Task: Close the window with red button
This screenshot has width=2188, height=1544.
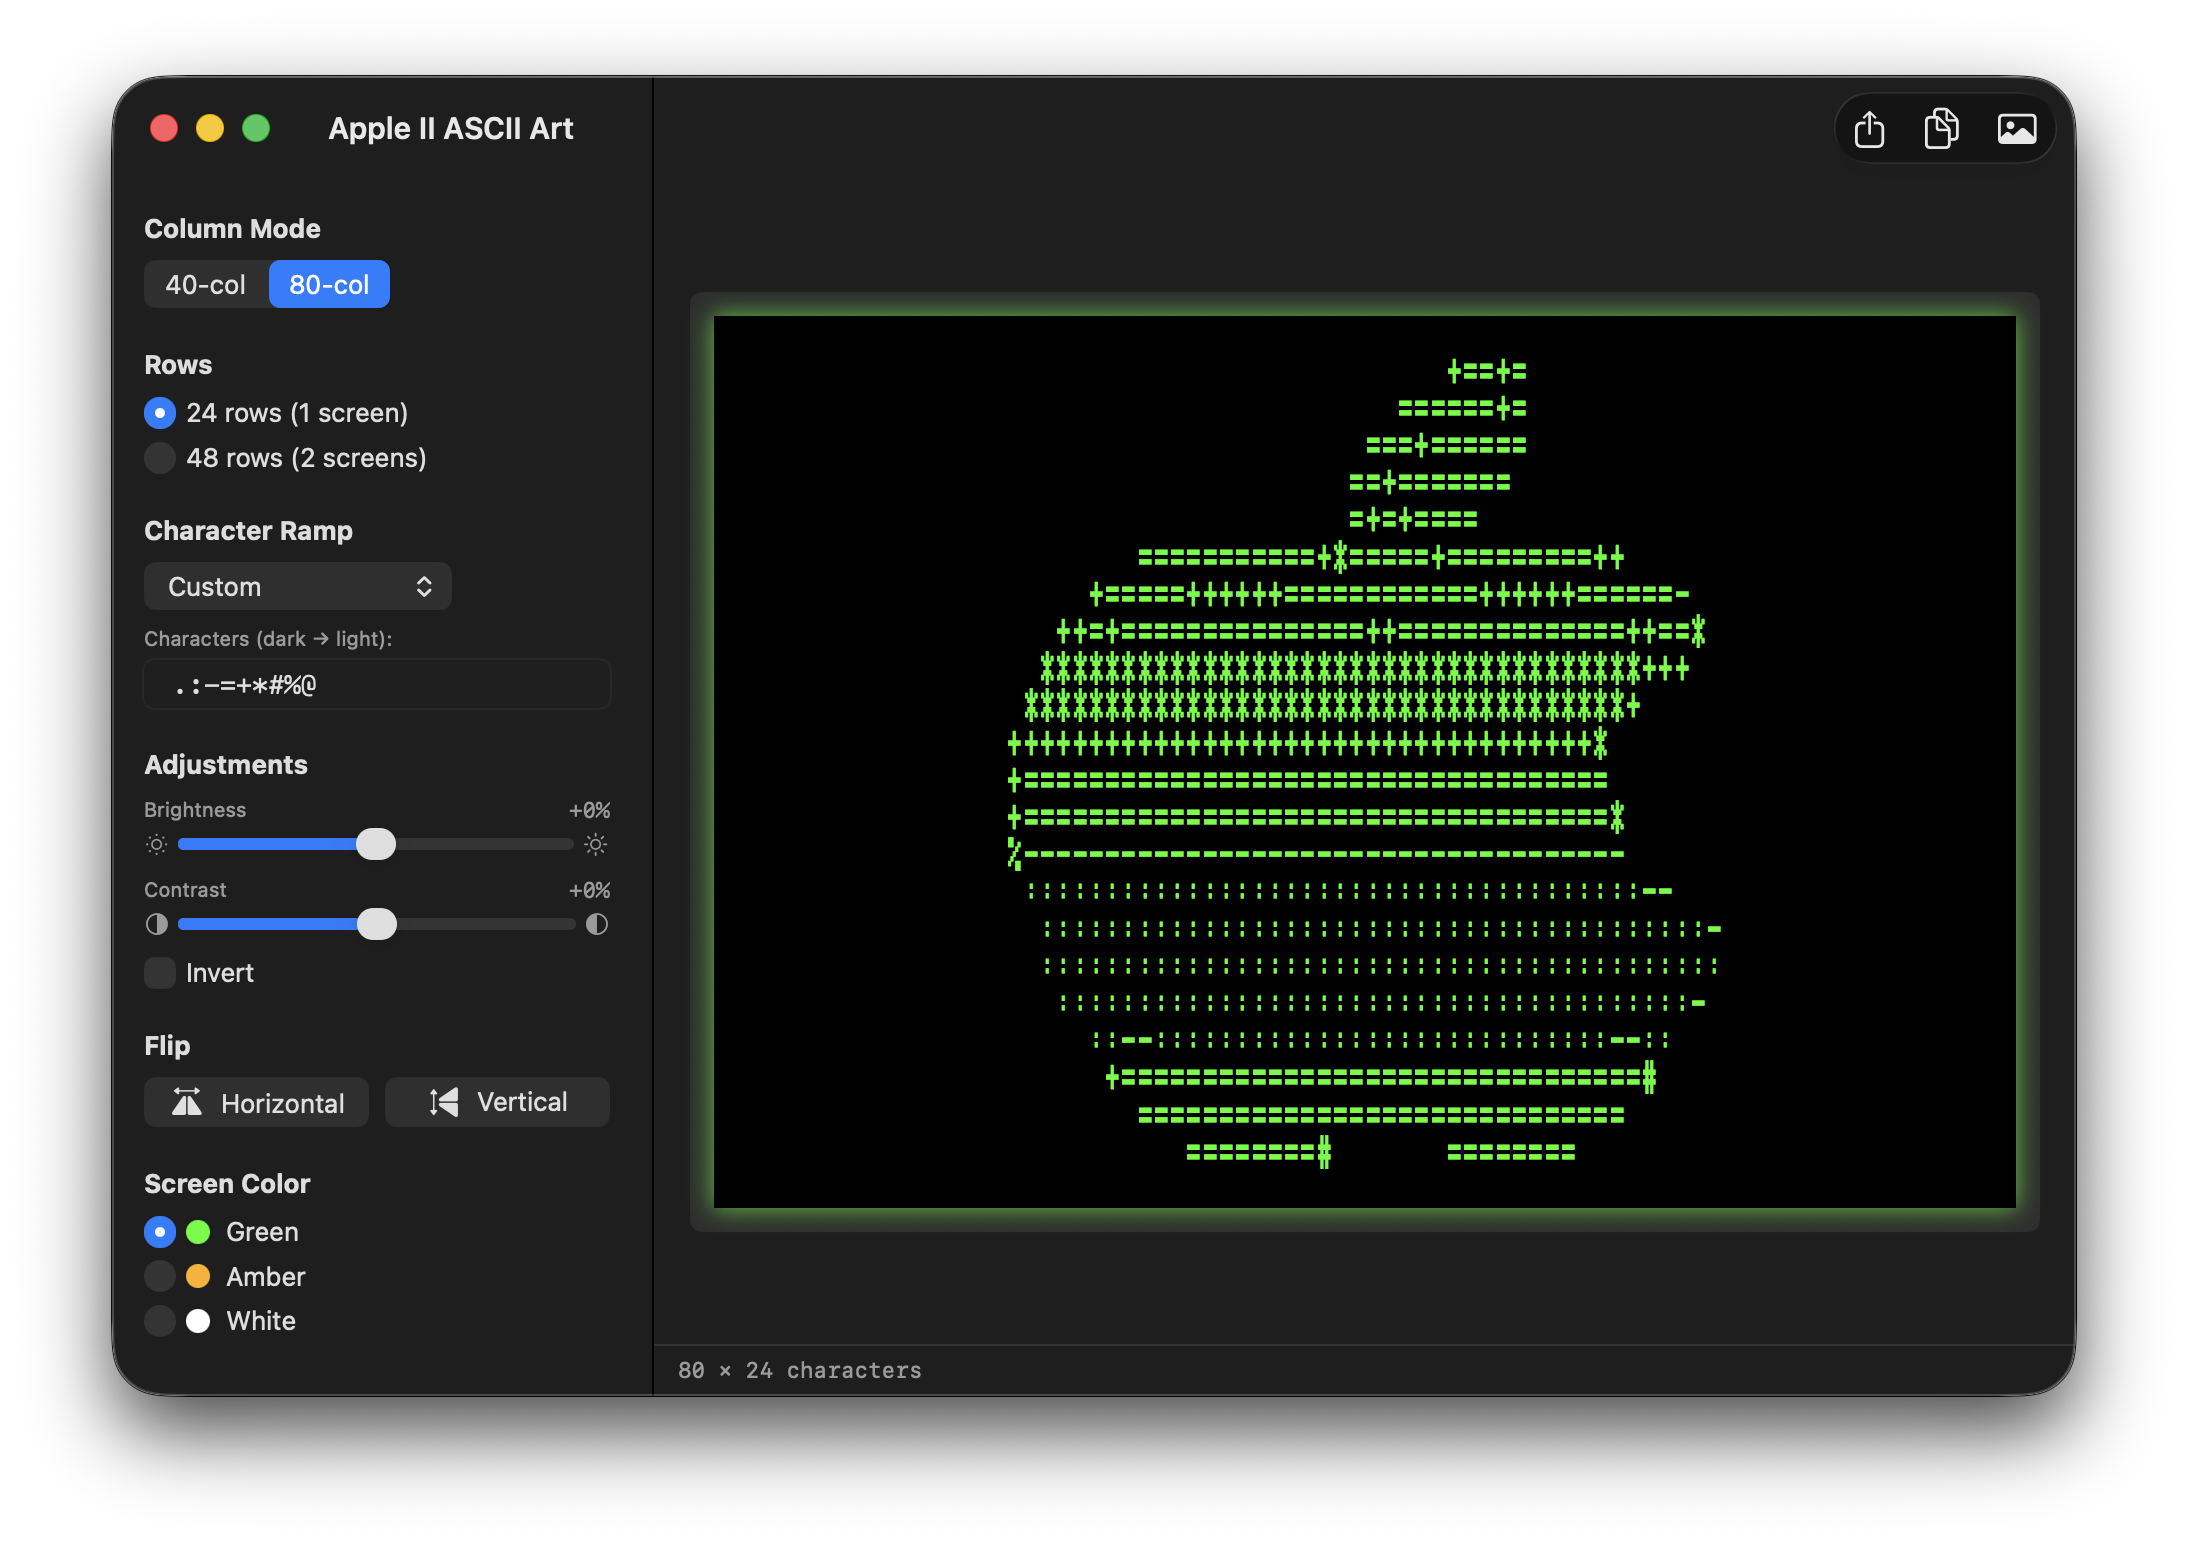Action: (164, 128)
